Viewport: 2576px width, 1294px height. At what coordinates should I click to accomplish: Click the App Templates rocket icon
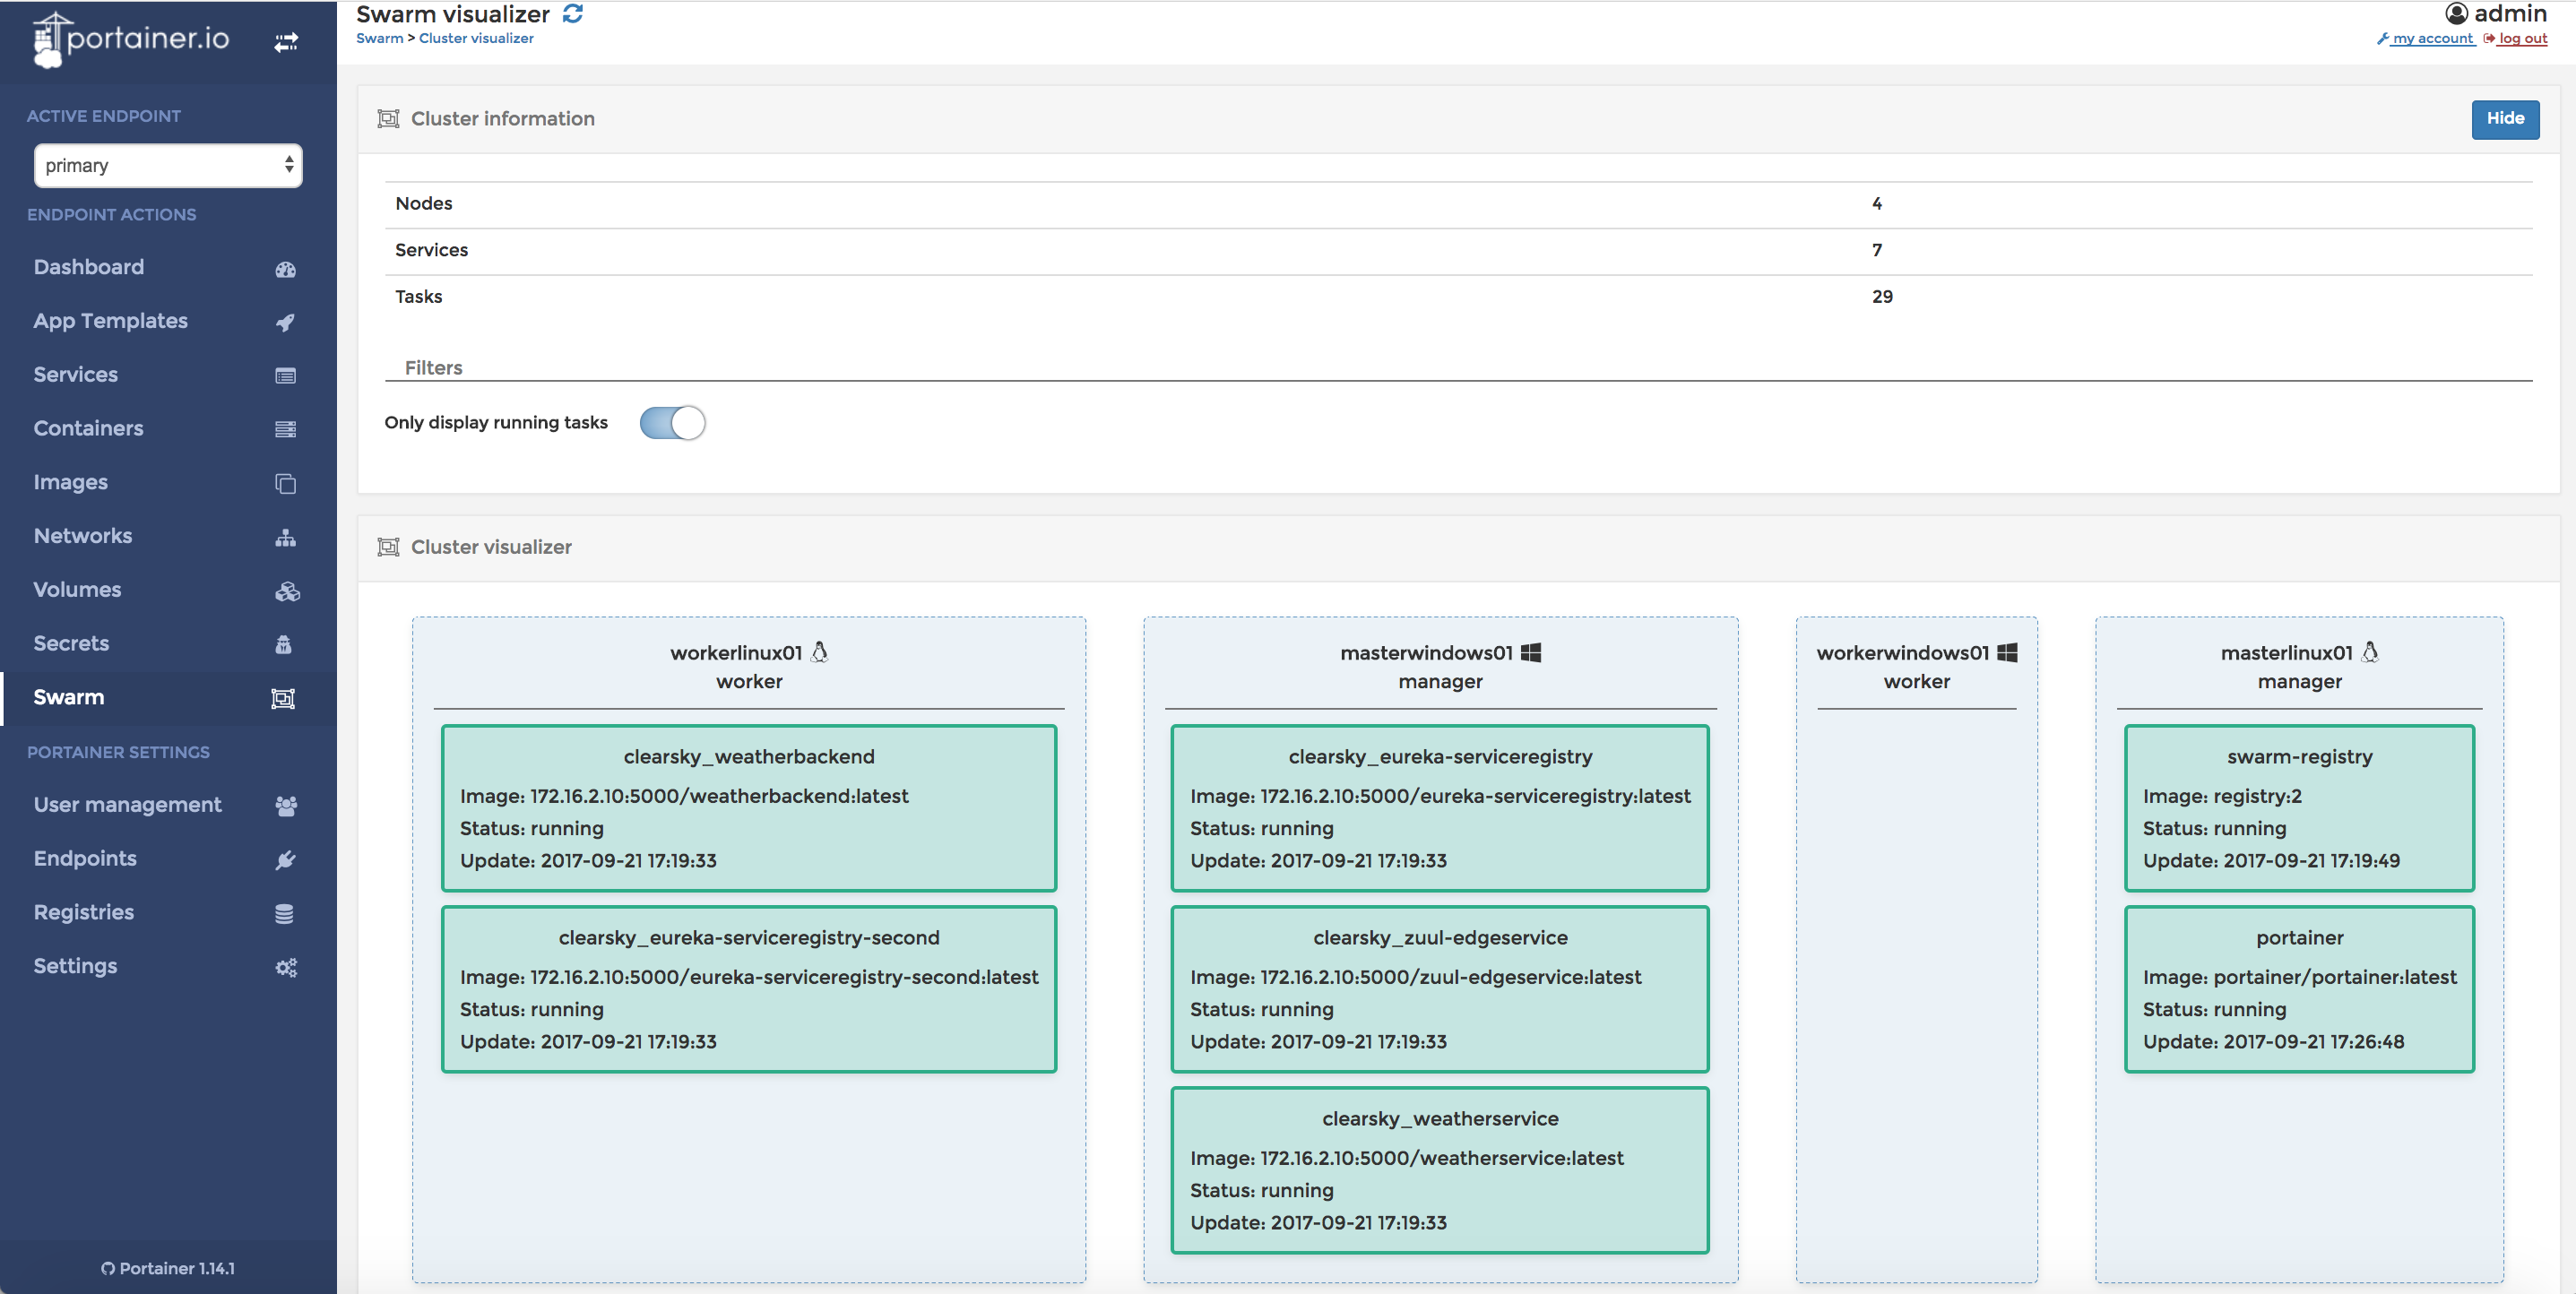(x=285, y=322)
